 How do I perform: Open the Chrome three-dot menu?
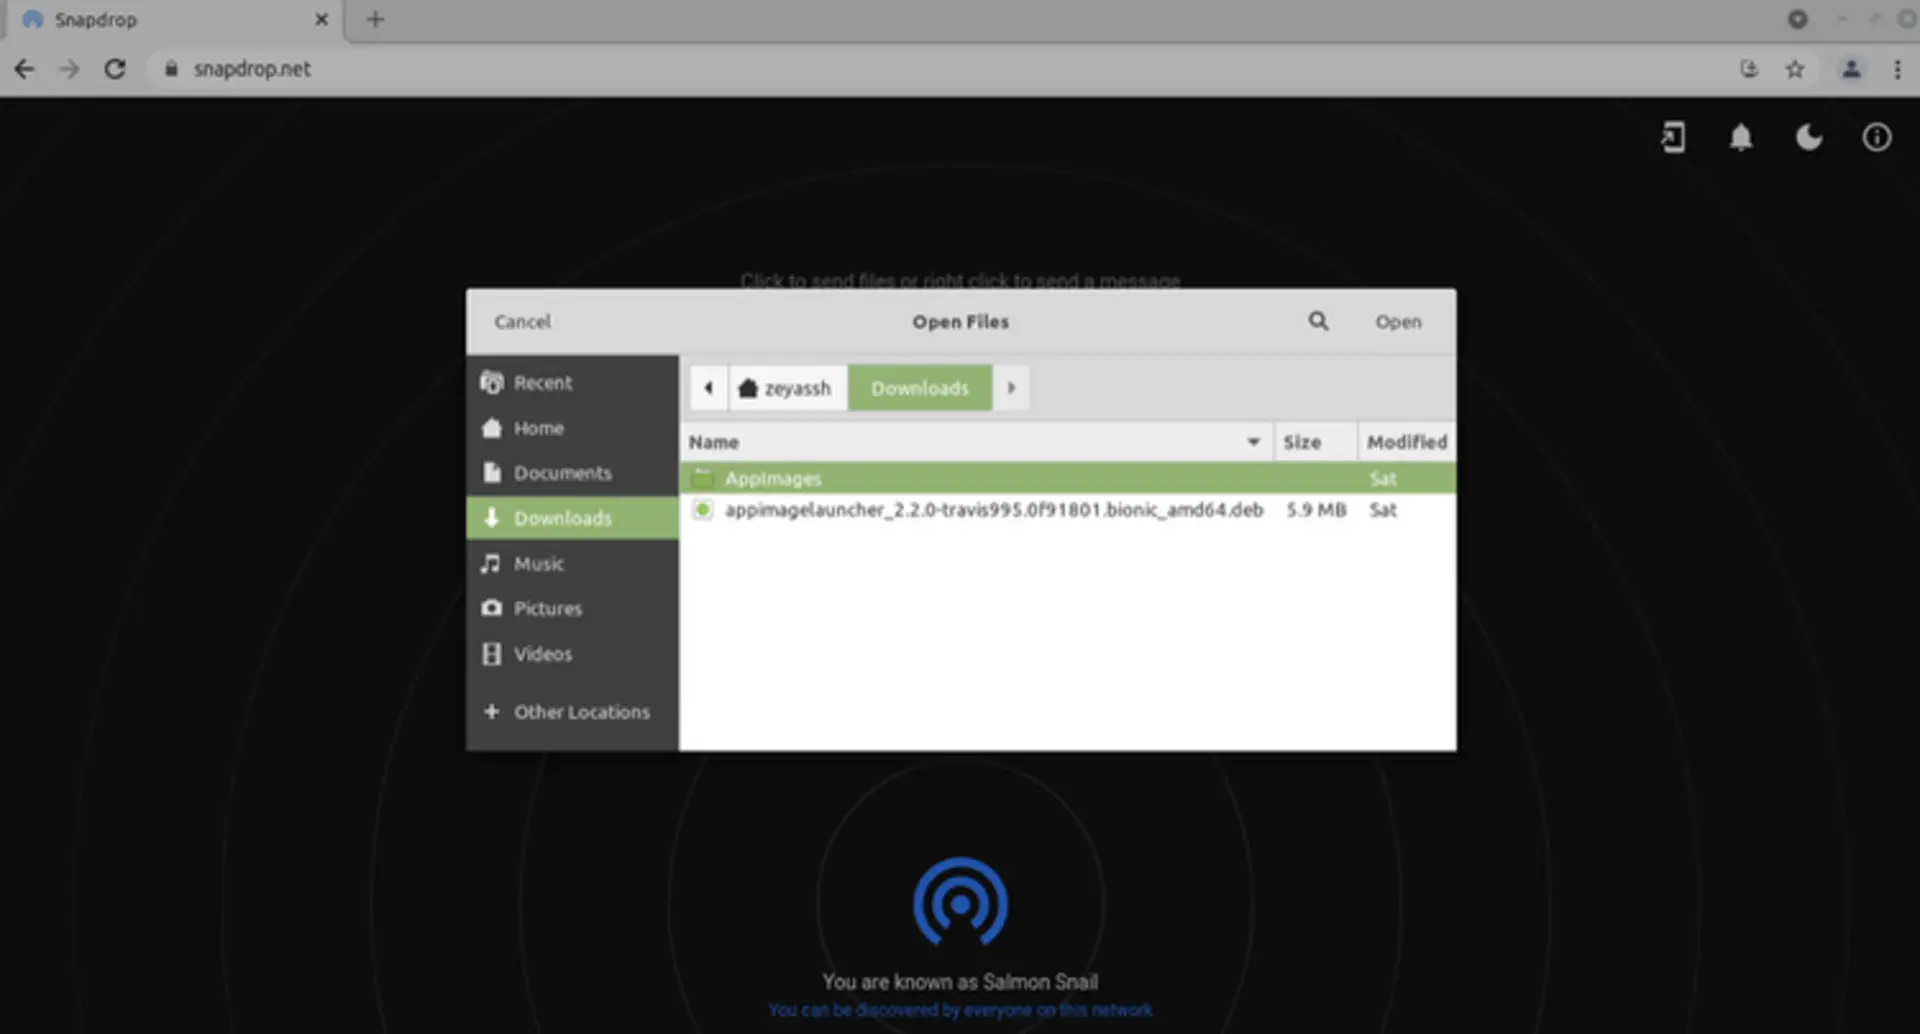[x=1897, y=69]
